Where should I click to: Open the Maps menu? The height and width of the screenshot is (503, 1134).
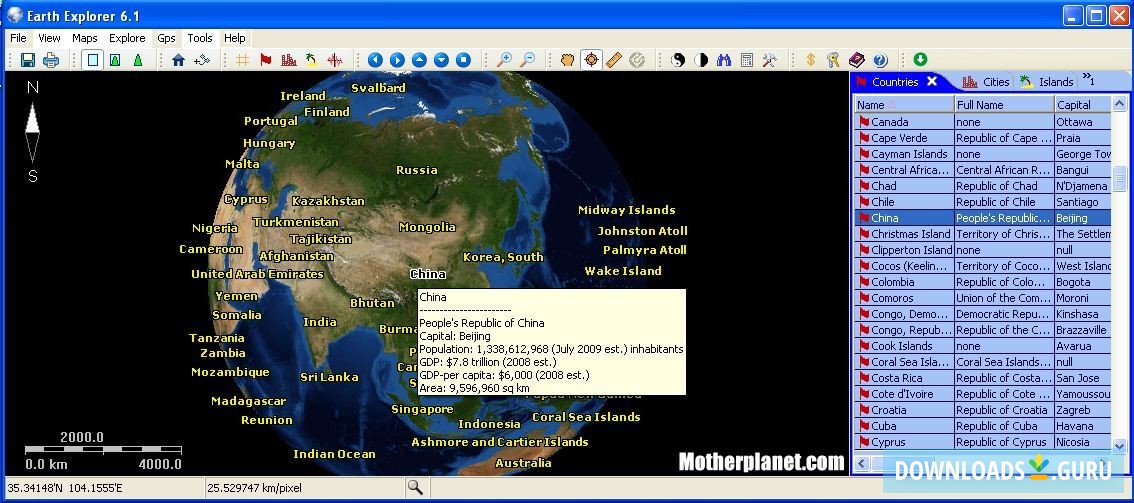pos(85,38)
